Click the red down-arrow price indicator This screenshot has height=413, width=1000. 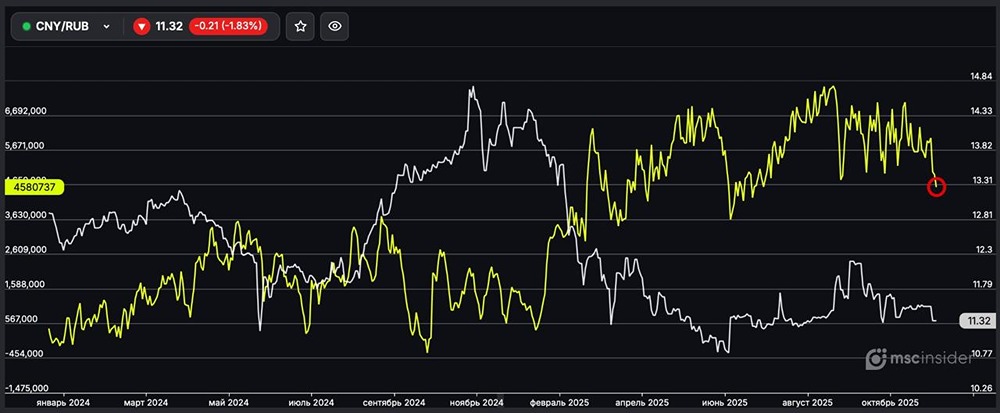(141, 26)
